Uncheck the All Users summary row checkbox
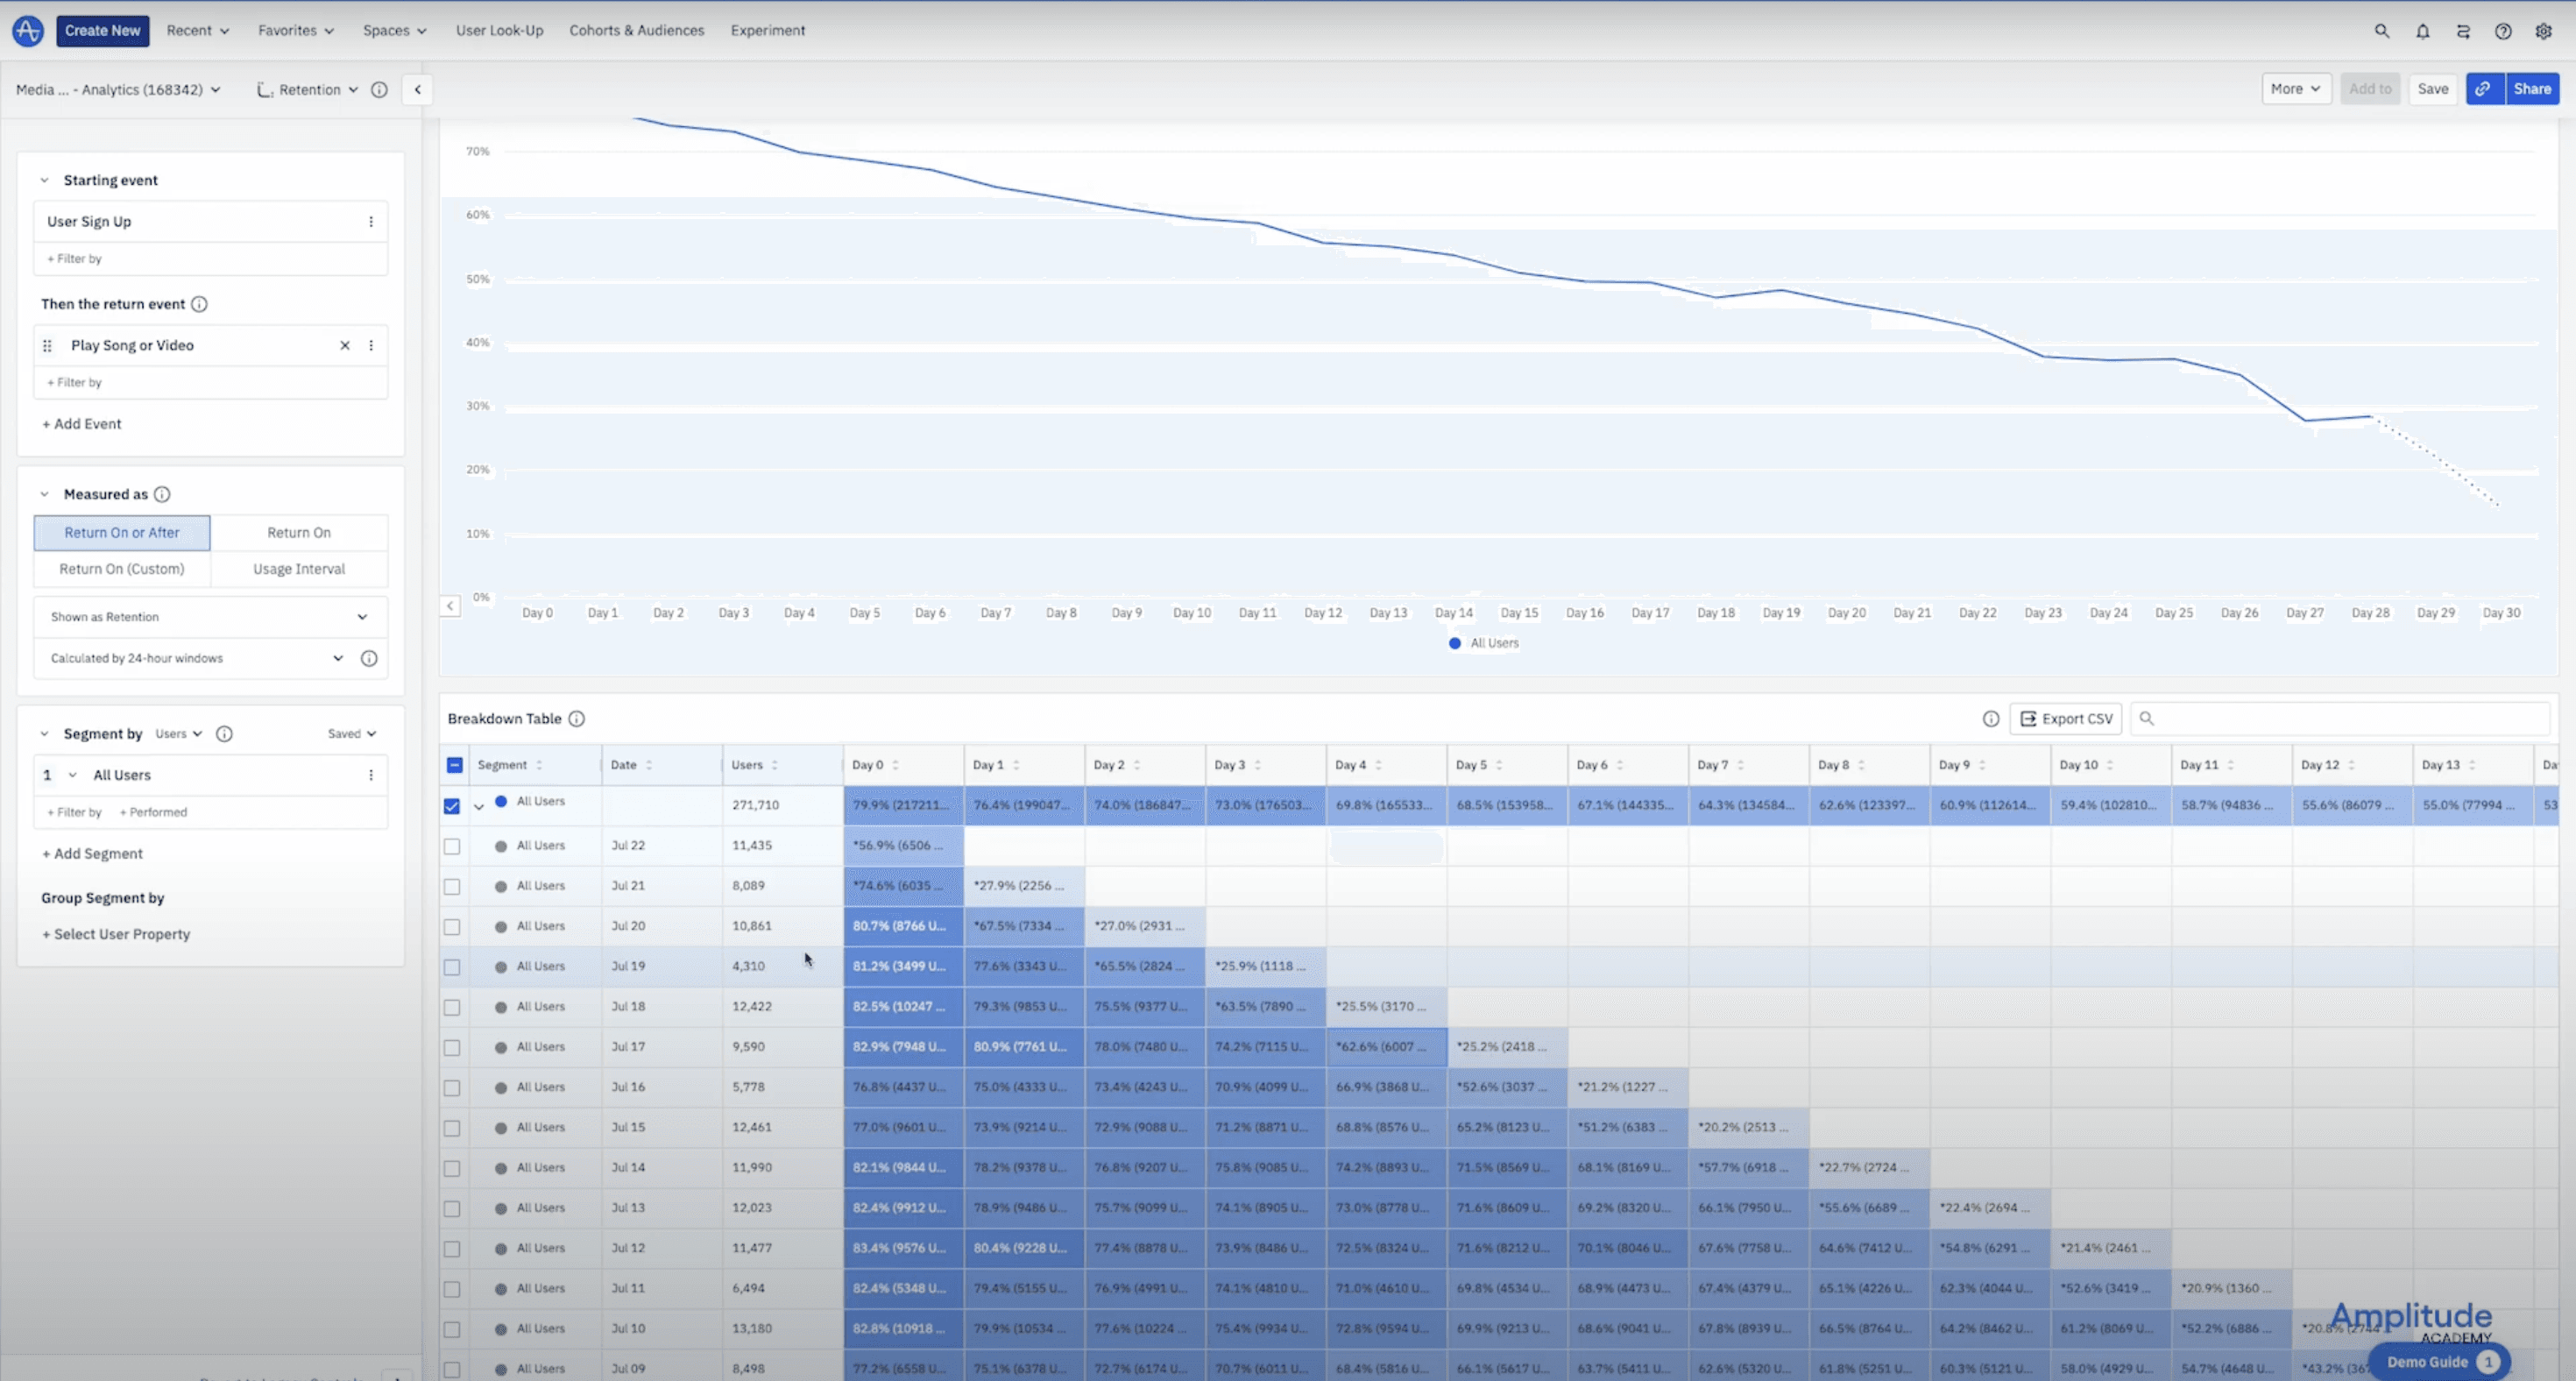This screenshot has height=1381, width=2576. pos(452,806)
